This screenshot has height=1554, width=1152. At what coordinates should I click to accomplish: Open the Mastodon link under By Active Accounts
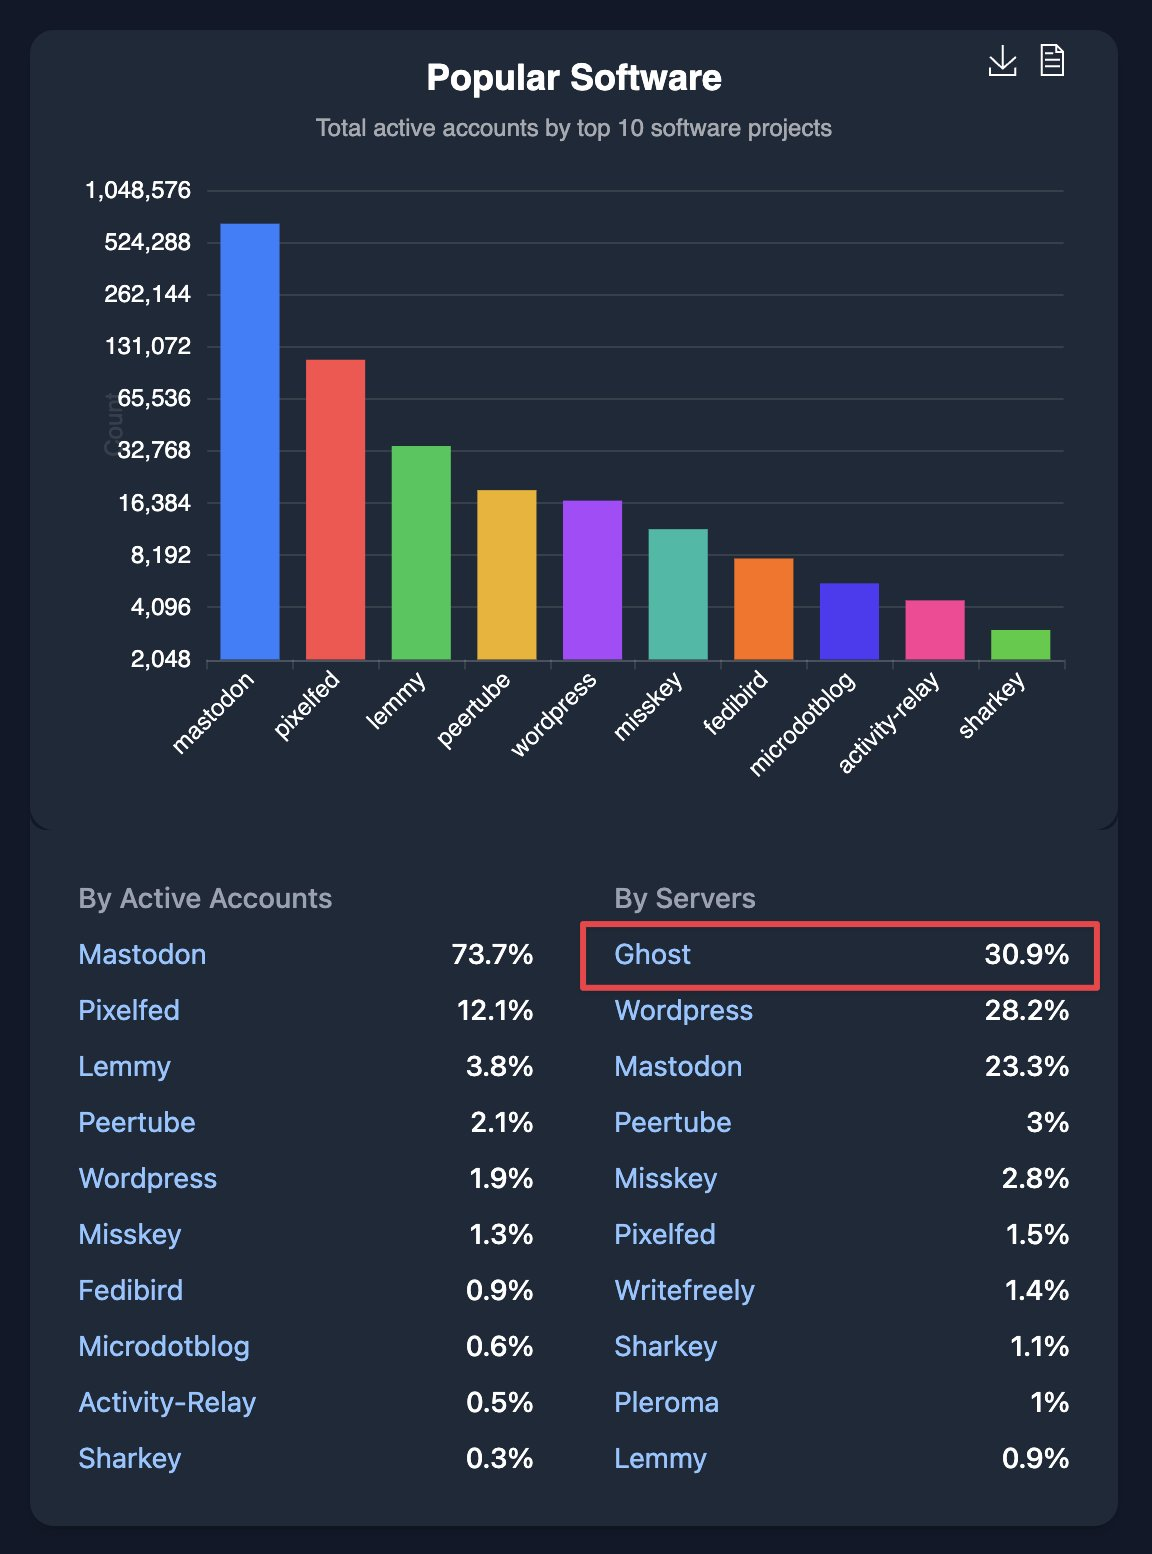point(142,955)
